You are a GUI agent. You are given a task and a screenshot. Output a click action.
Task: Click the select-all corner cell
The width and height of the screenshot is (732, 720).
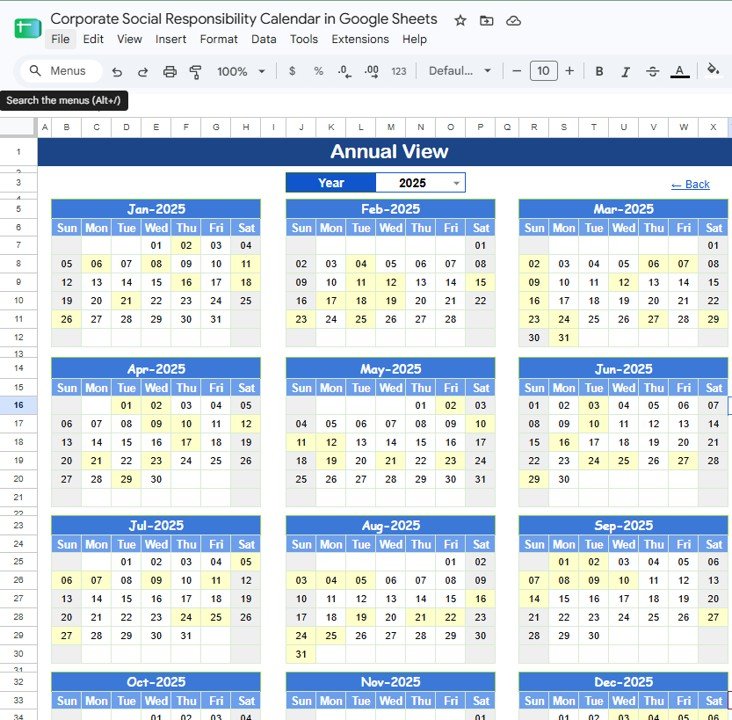click(x=18, y=127)
